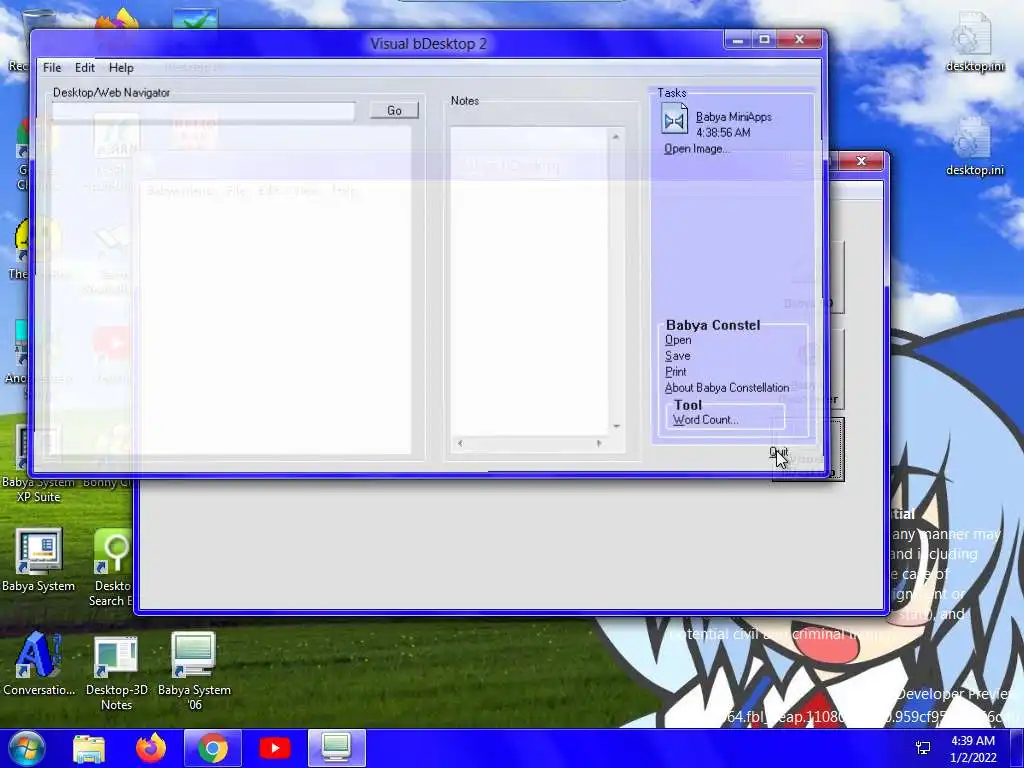Click inside the Notes text area
1024x768 pixels.
tap(529, 281)
